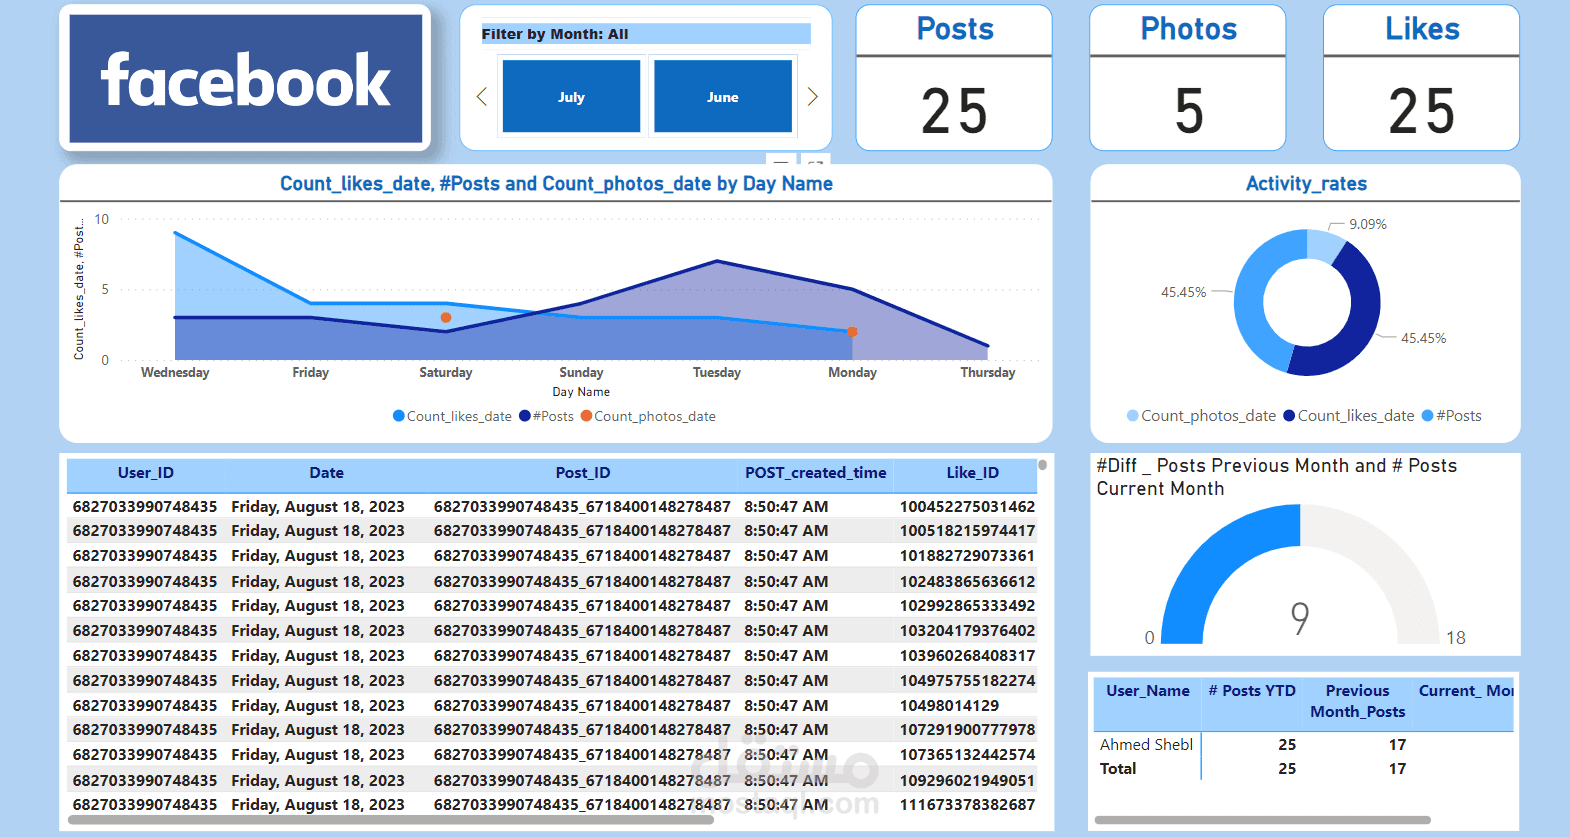This screenshot has width=1570, height=837.
Task: Click the gauge value 9
Action: 1300,618
